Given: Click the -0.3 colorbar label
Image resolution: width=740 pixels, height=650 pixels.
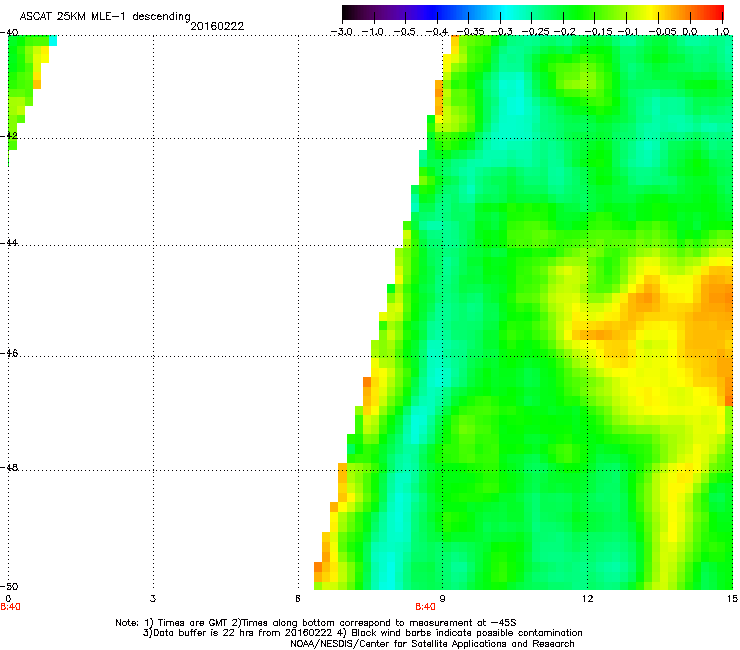Looking at the screenshot, I should 501,32.
